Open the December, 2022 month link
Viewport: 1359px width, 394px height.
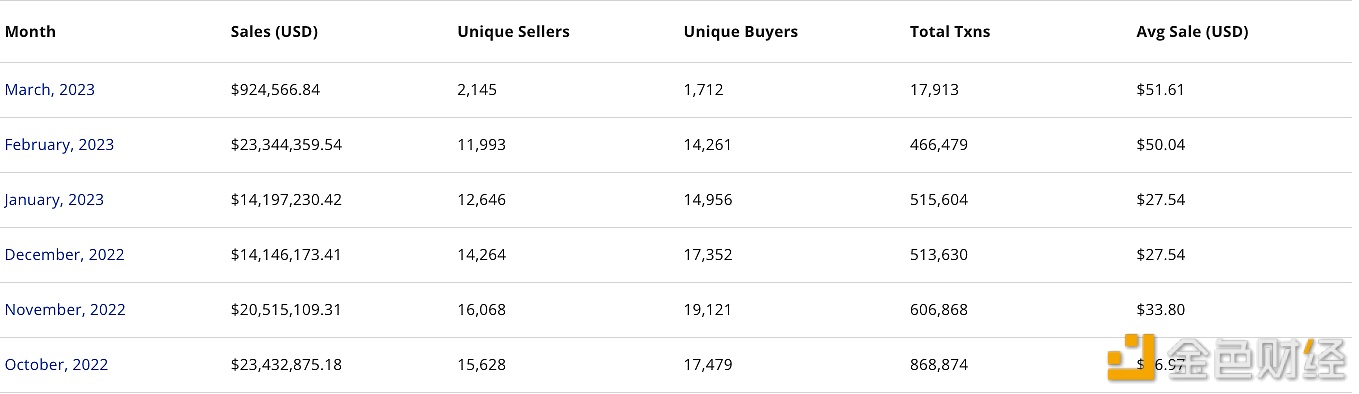coord(65,255)
